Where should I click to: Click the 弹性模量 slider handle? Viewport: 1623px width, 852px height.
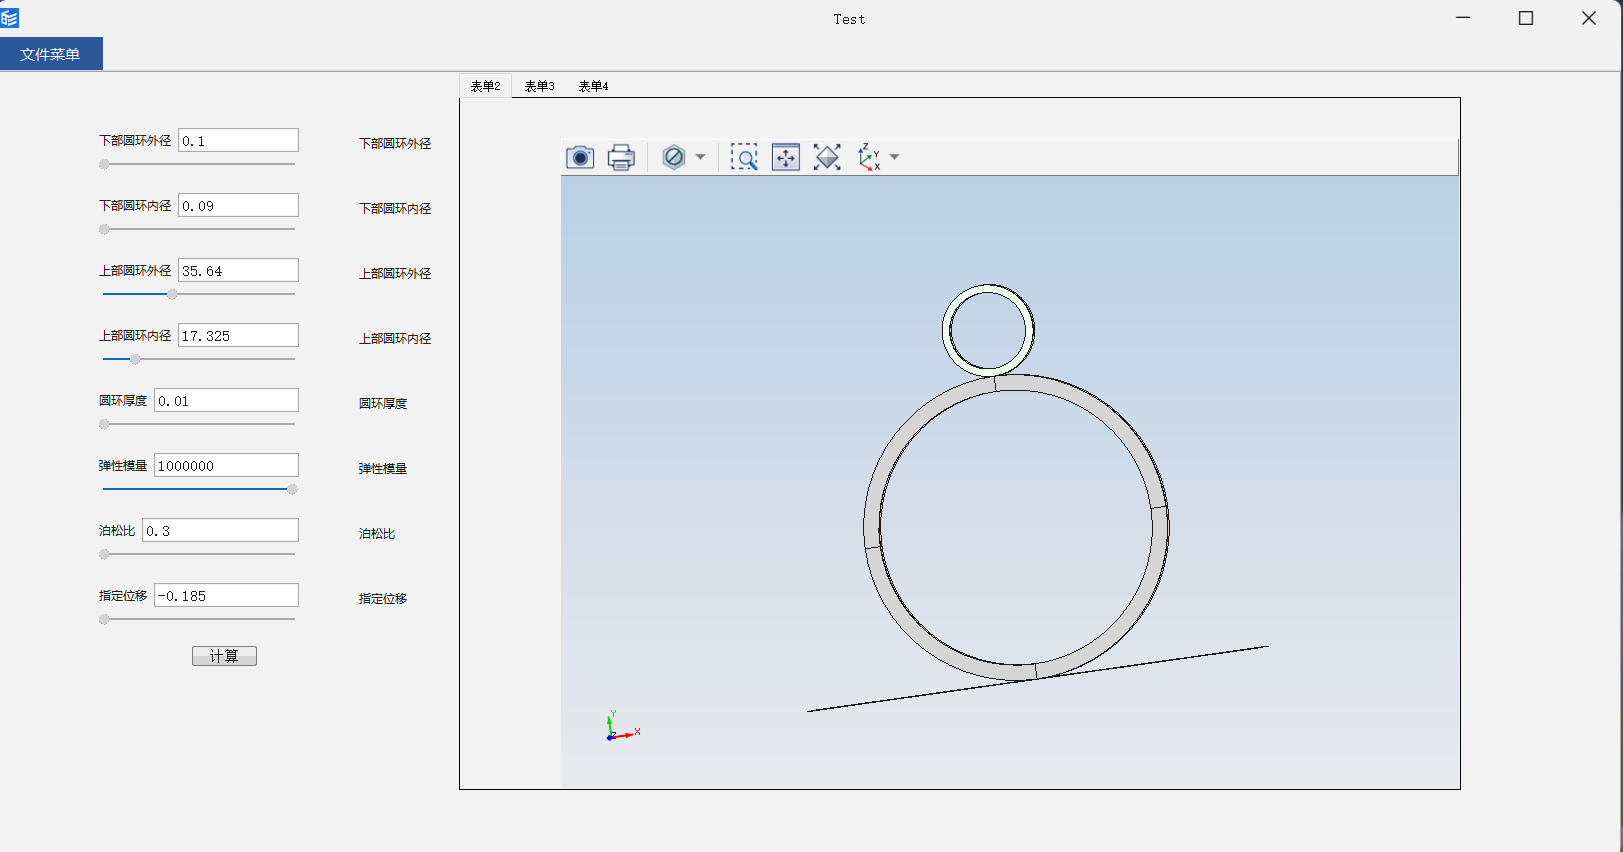click(292, 489)
